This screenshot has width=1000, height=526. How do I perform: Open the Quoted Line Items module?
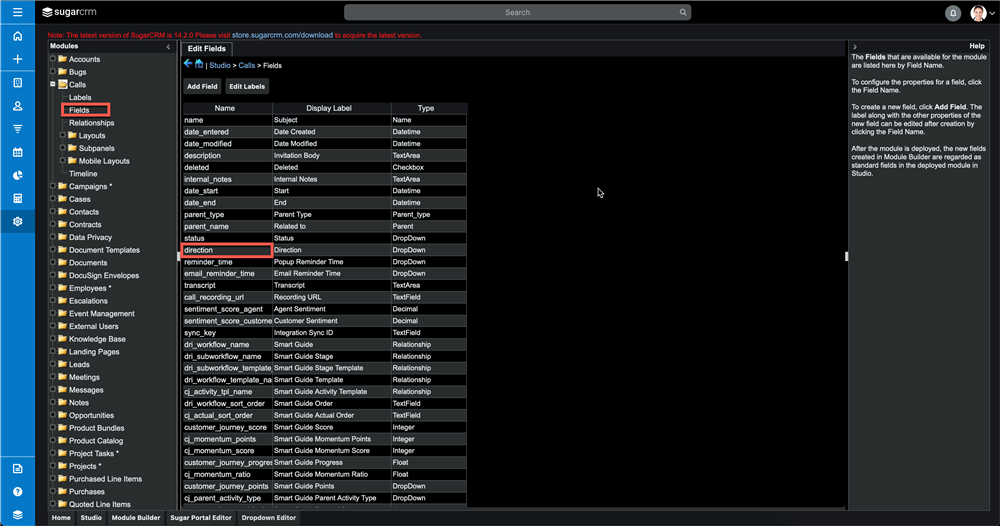click(x=99, y=504)
